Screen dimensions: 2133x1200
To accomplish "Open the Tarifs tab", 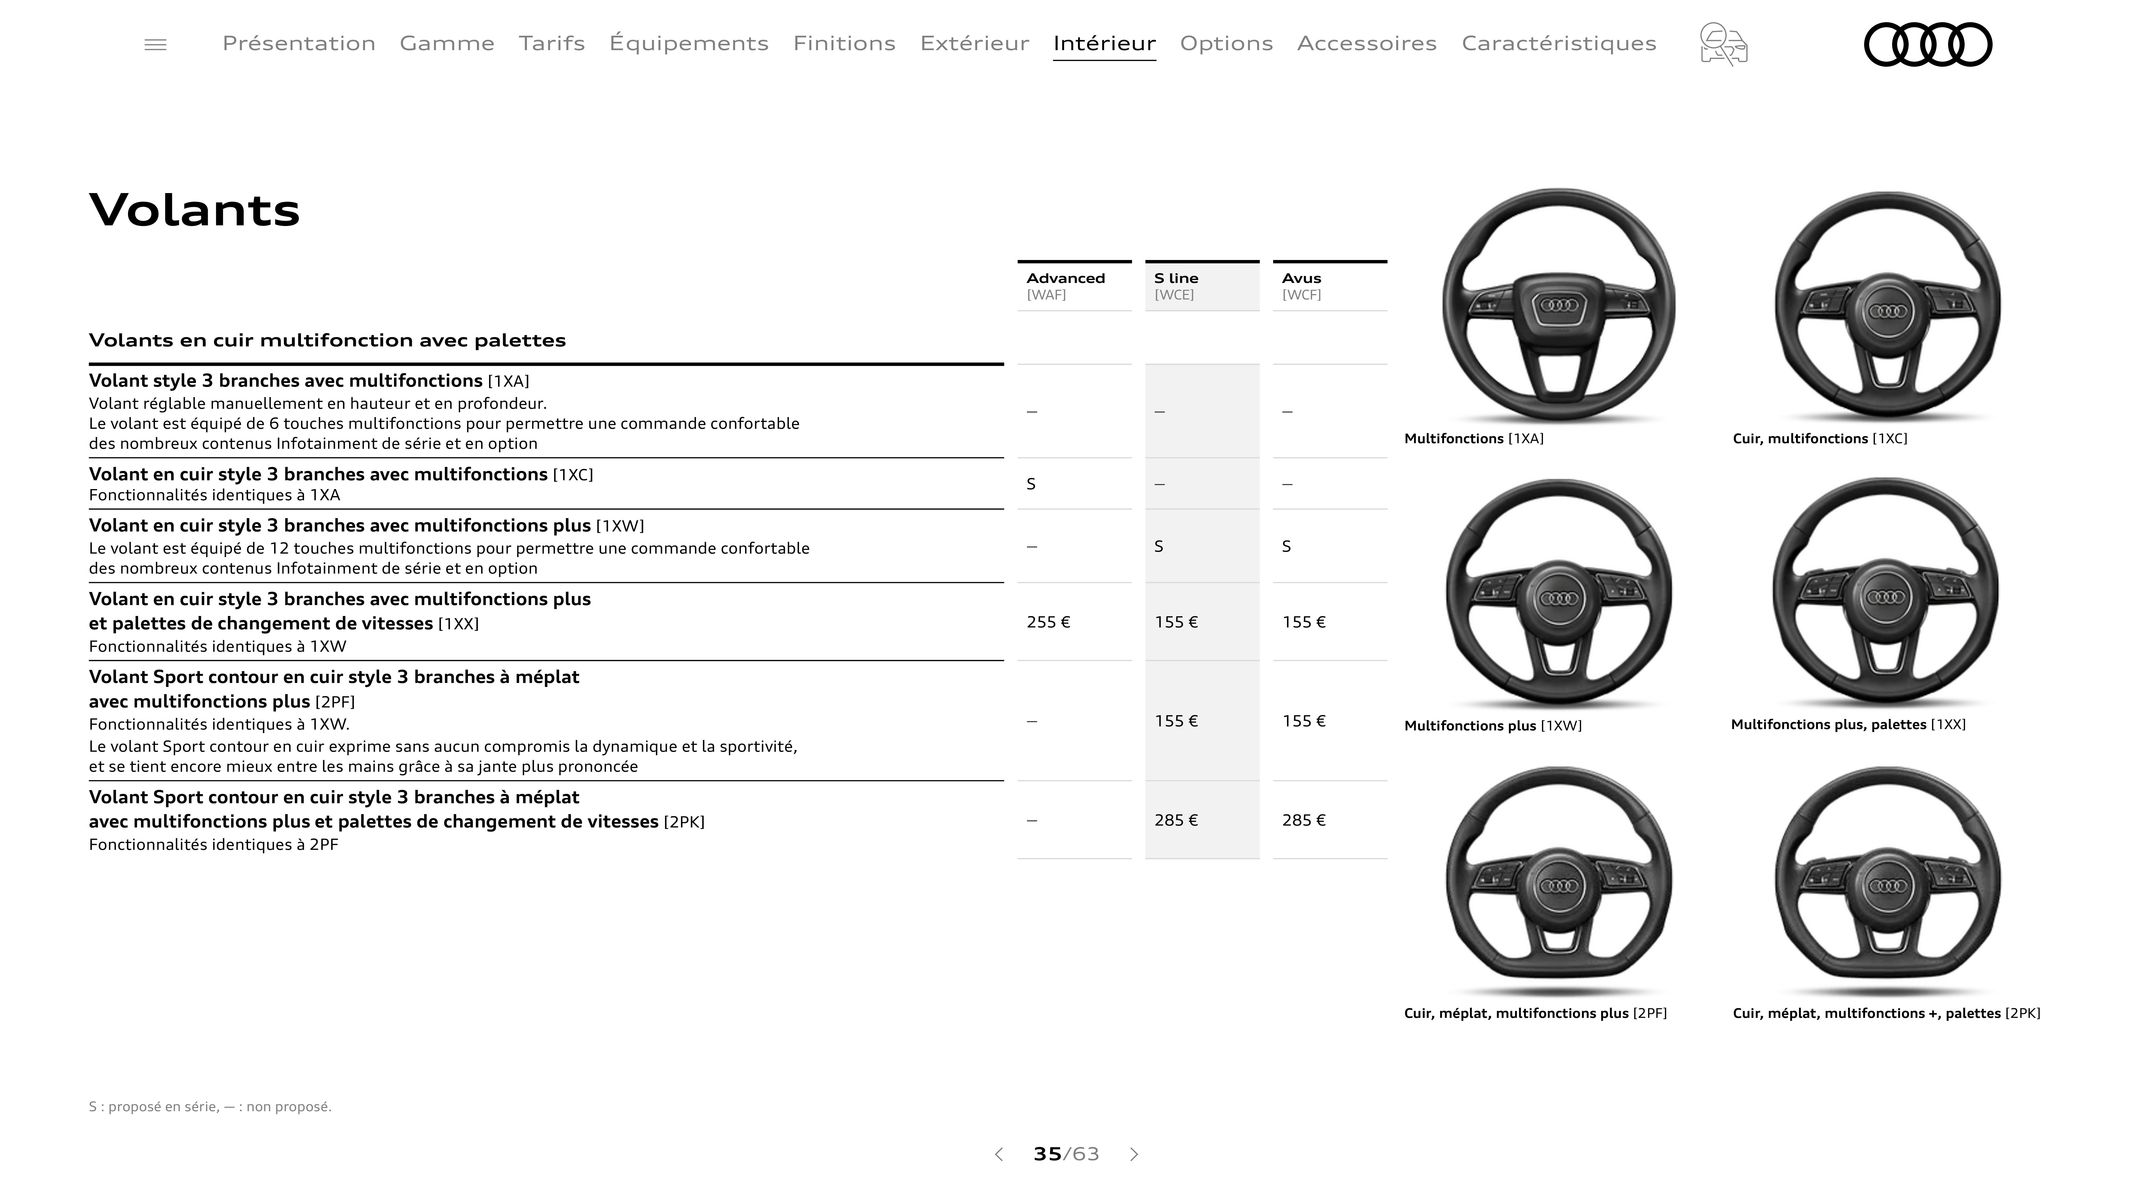I will pyautogui.click(x=552, y=43).
